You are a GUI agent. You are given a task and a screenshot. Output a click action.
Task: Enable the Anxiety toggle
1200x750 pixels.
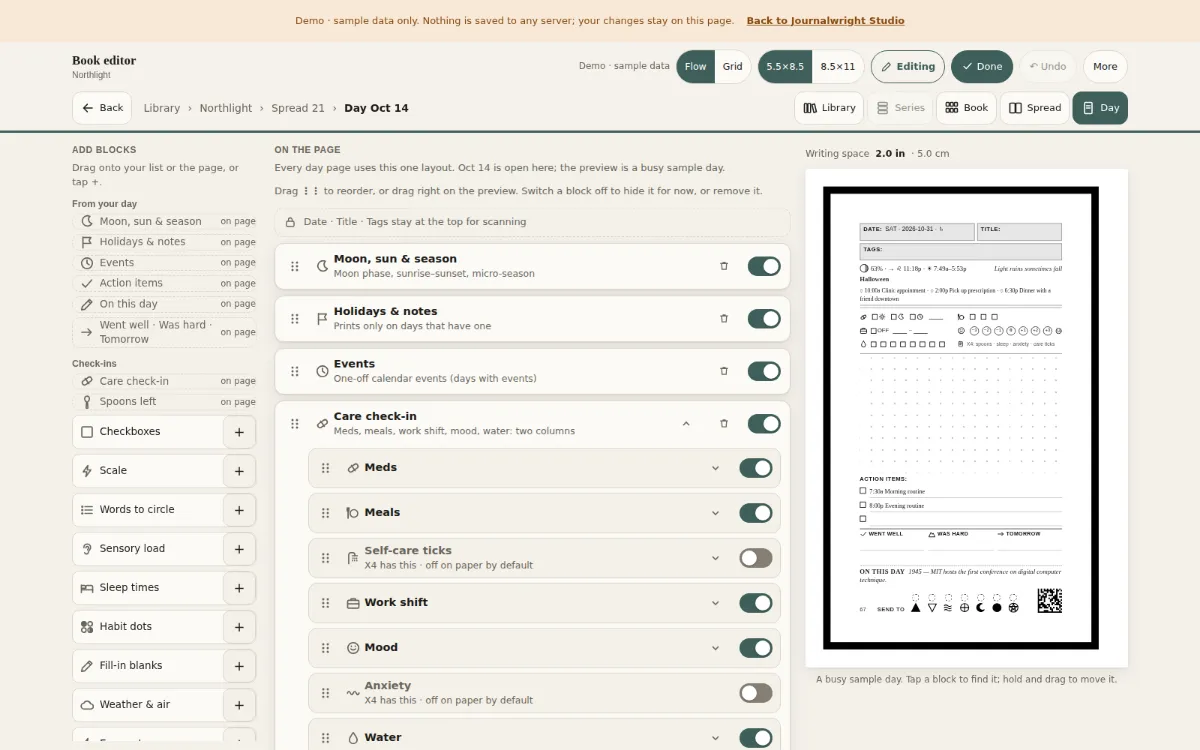click(x=756, y=693)
